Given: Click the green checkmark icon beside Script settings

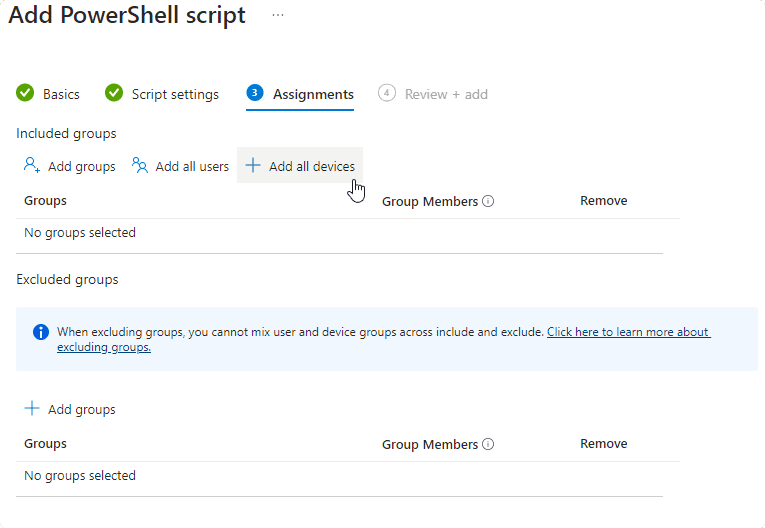Looking at the screenshot, I should (114, 93).
